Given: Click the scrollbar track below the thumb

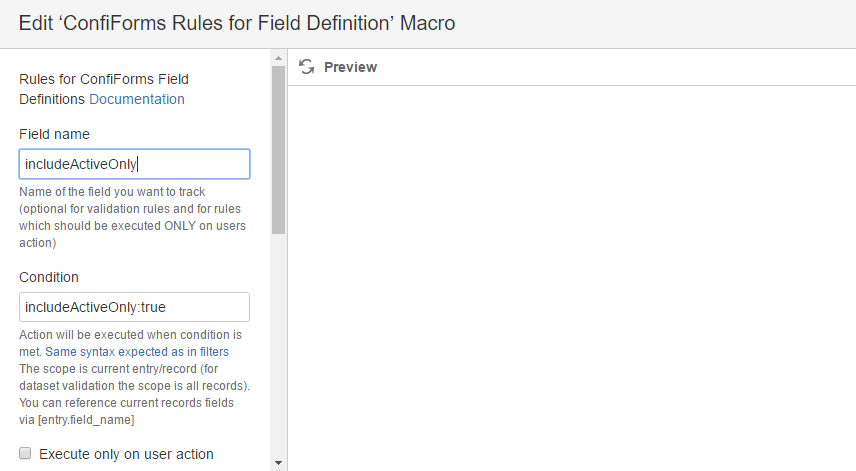Looking at the screenshot, I should click(x=278, y=350).
